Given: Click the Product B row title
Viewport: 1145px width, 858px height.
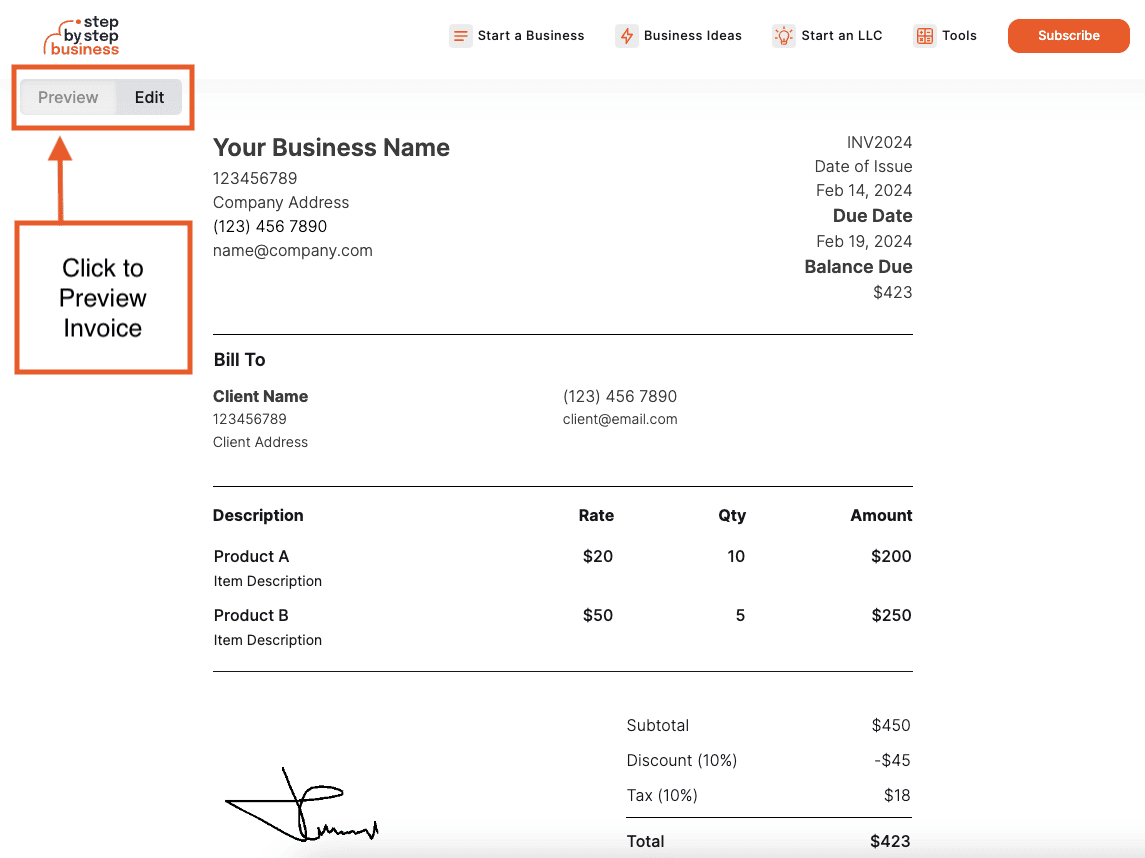Looking at the screenshot, I should pyautogui.click(x=251, y=616).
